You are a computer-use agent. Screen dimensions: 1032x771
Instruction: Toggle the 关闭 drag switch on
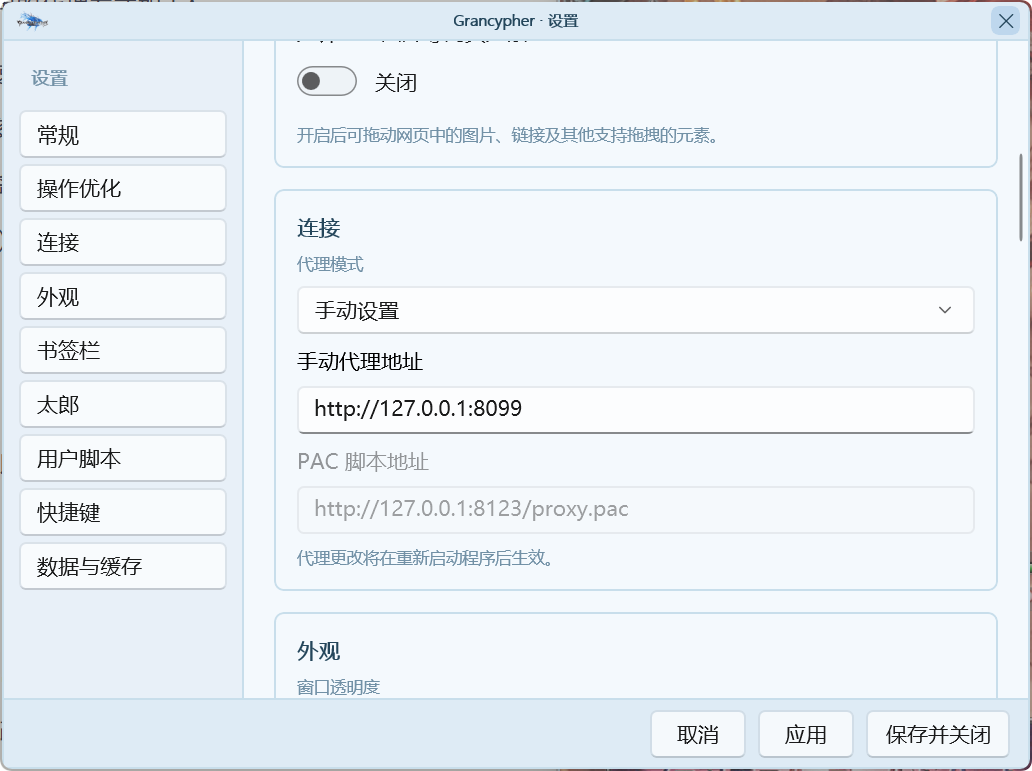(x=326, y=82)
